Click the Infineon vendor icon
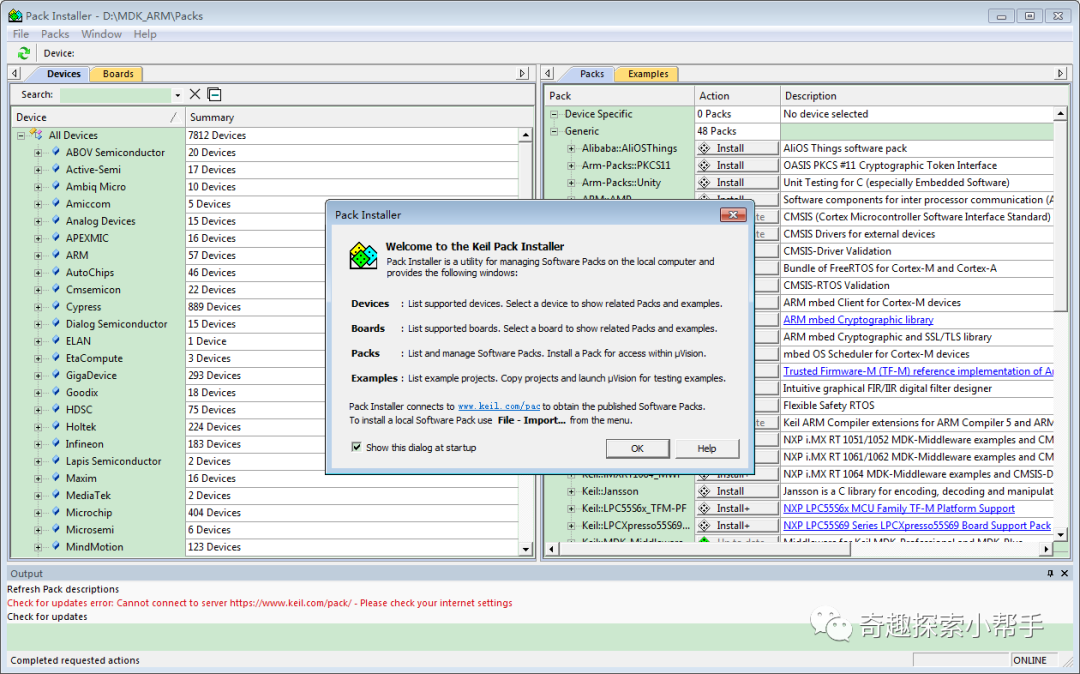This screenshot has width=1080, height=674. (56, 444)
